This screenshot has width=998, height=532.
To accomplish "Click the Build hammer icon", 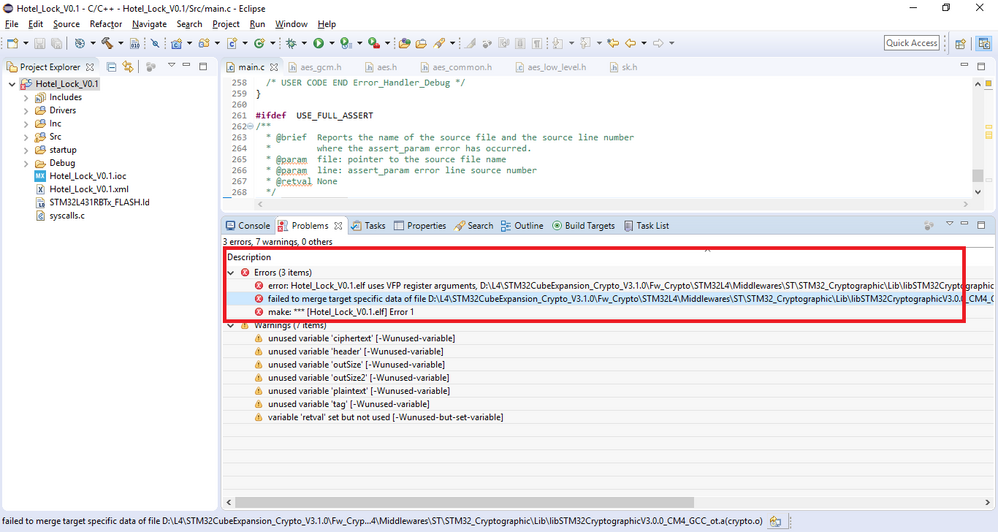I will (x=107, y=43).
